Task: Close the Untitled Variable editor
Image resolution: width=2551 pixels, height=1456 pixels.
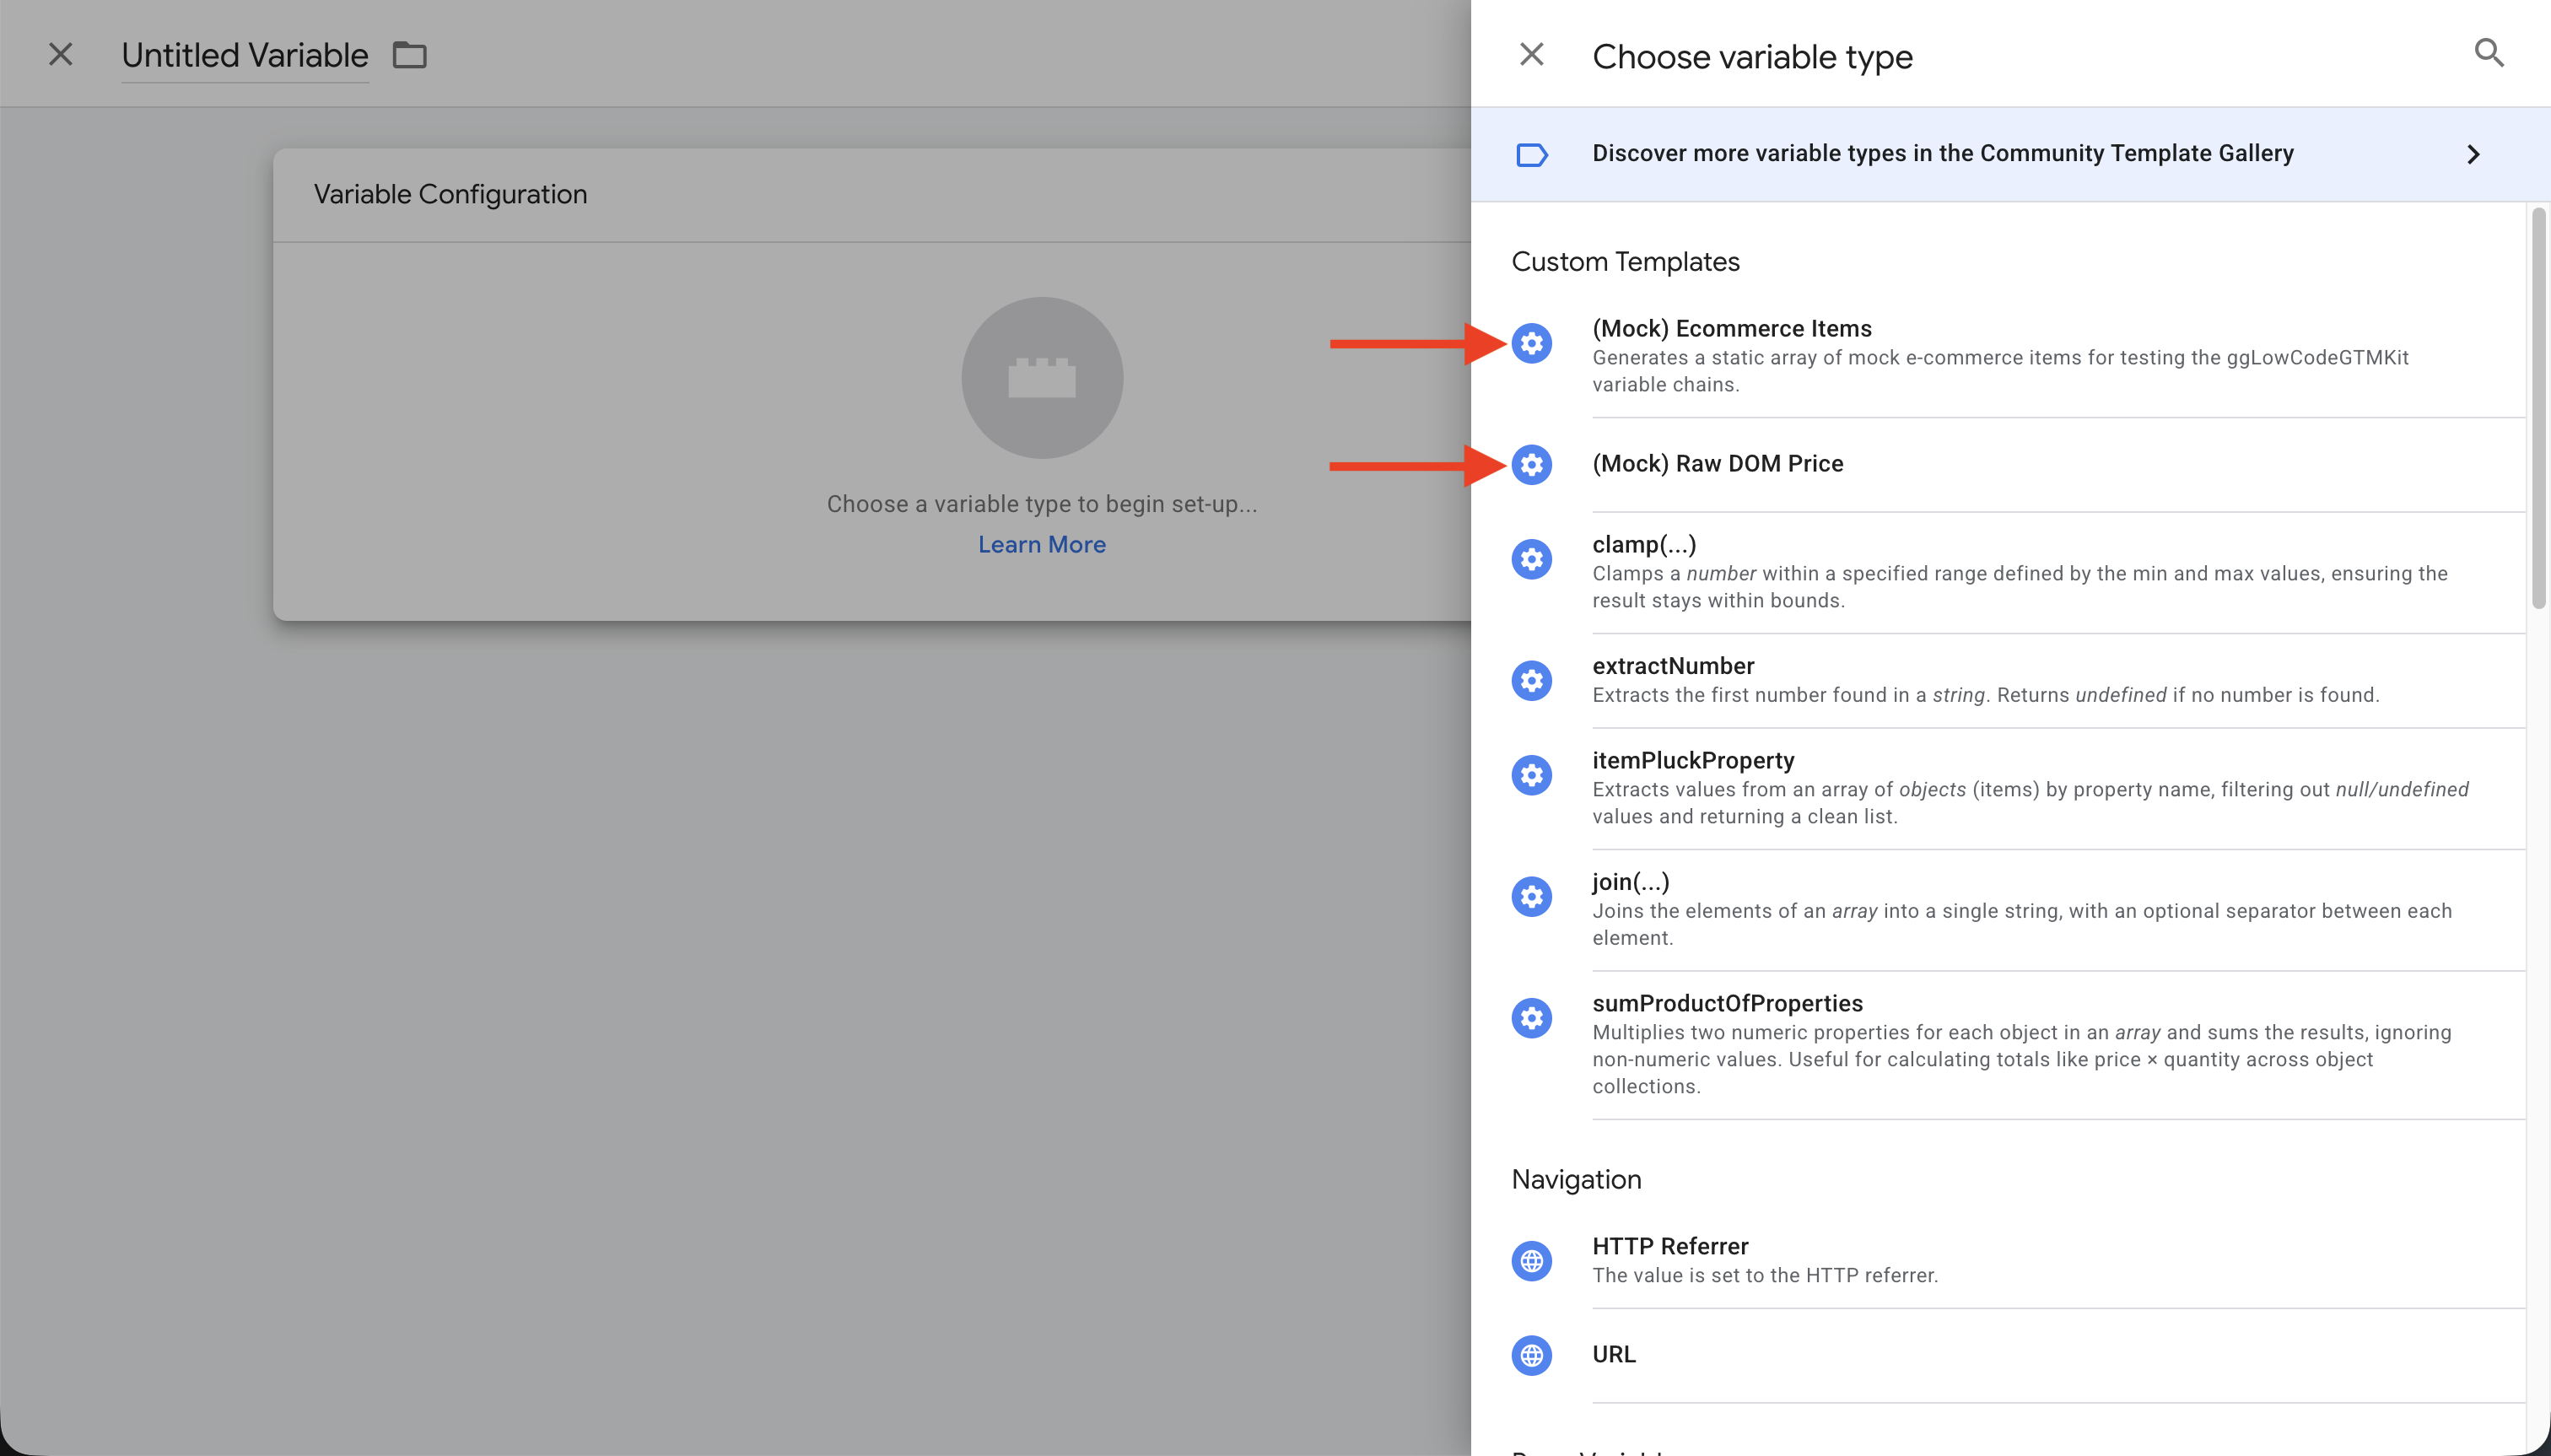Action: [x=61, y=54]
